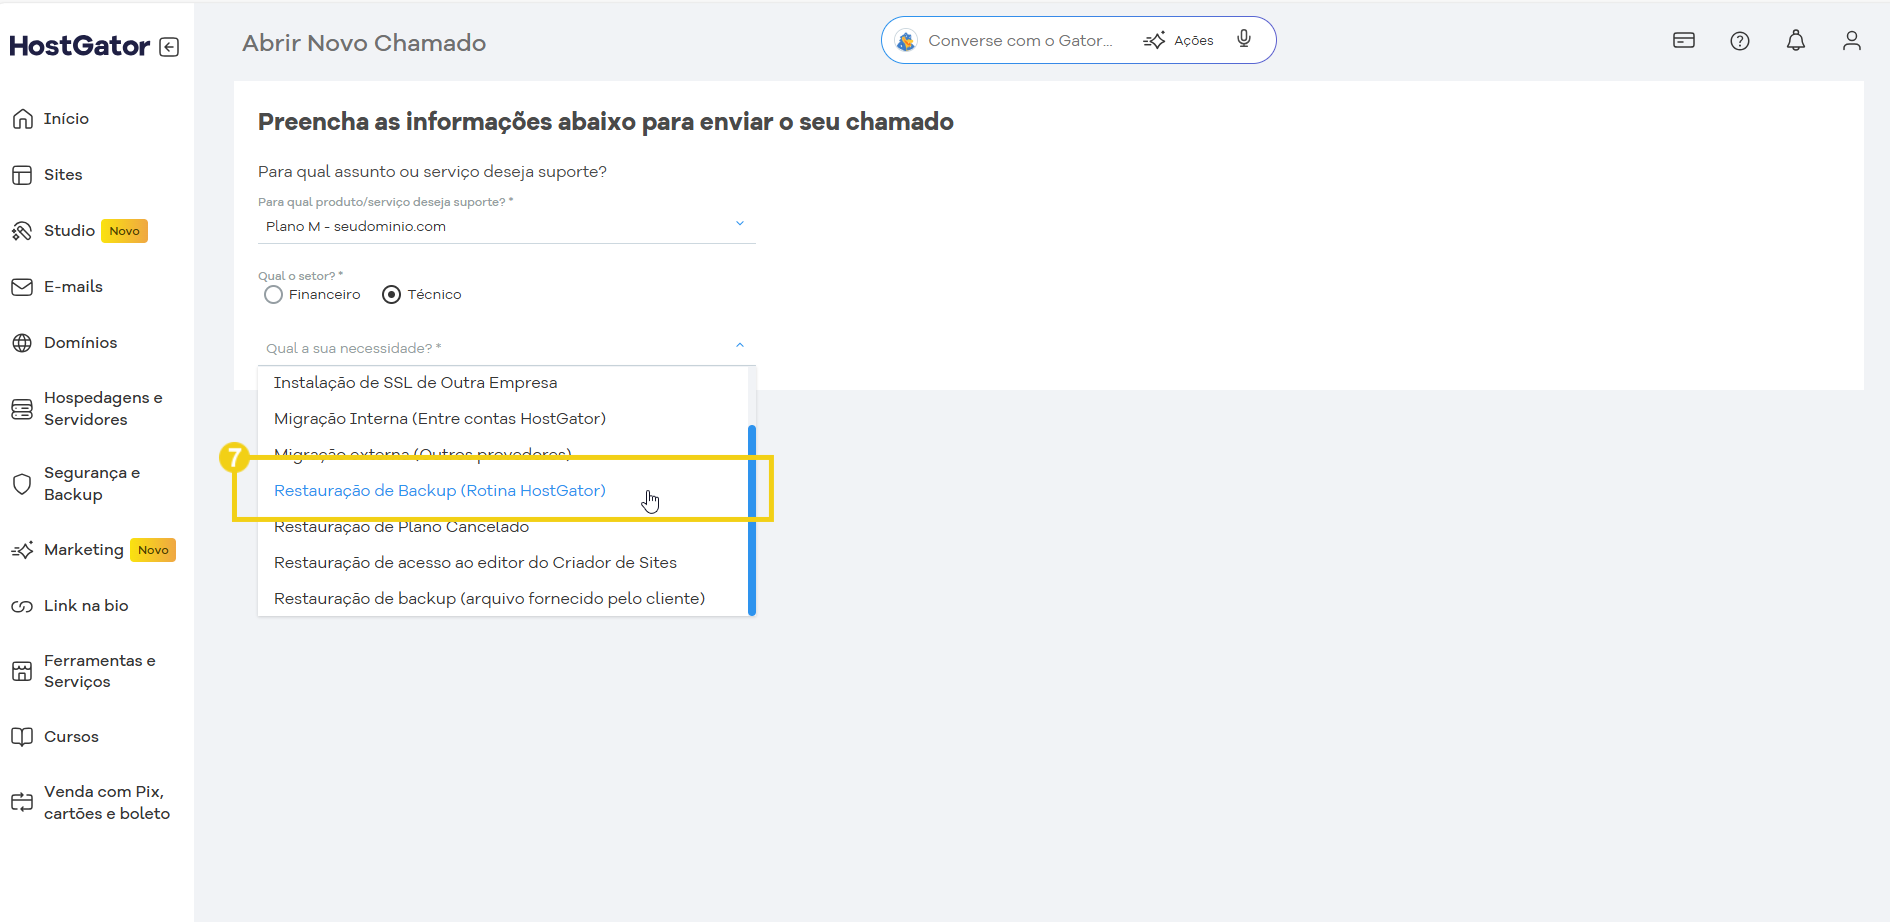1890x922 pixels.
Task: Click the Domínios globe icon
Action: pyautogui.click(x=22, y=343)
